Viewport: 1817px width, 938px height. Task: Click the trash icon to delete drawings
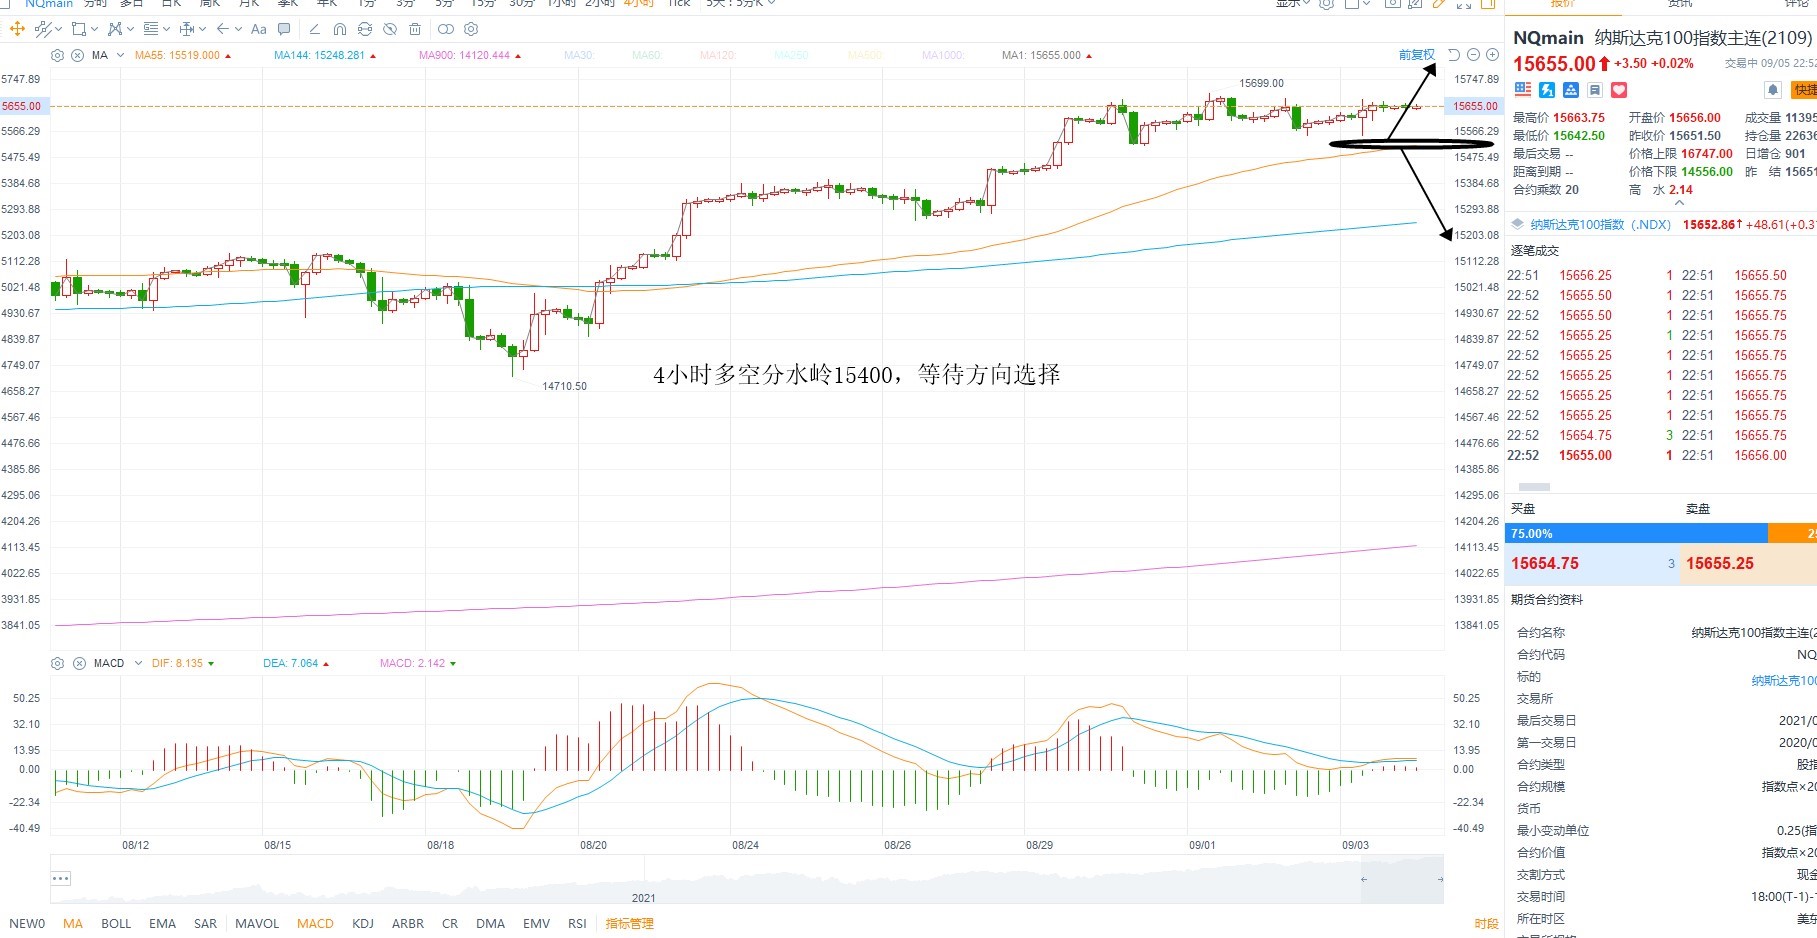[415, 29]
